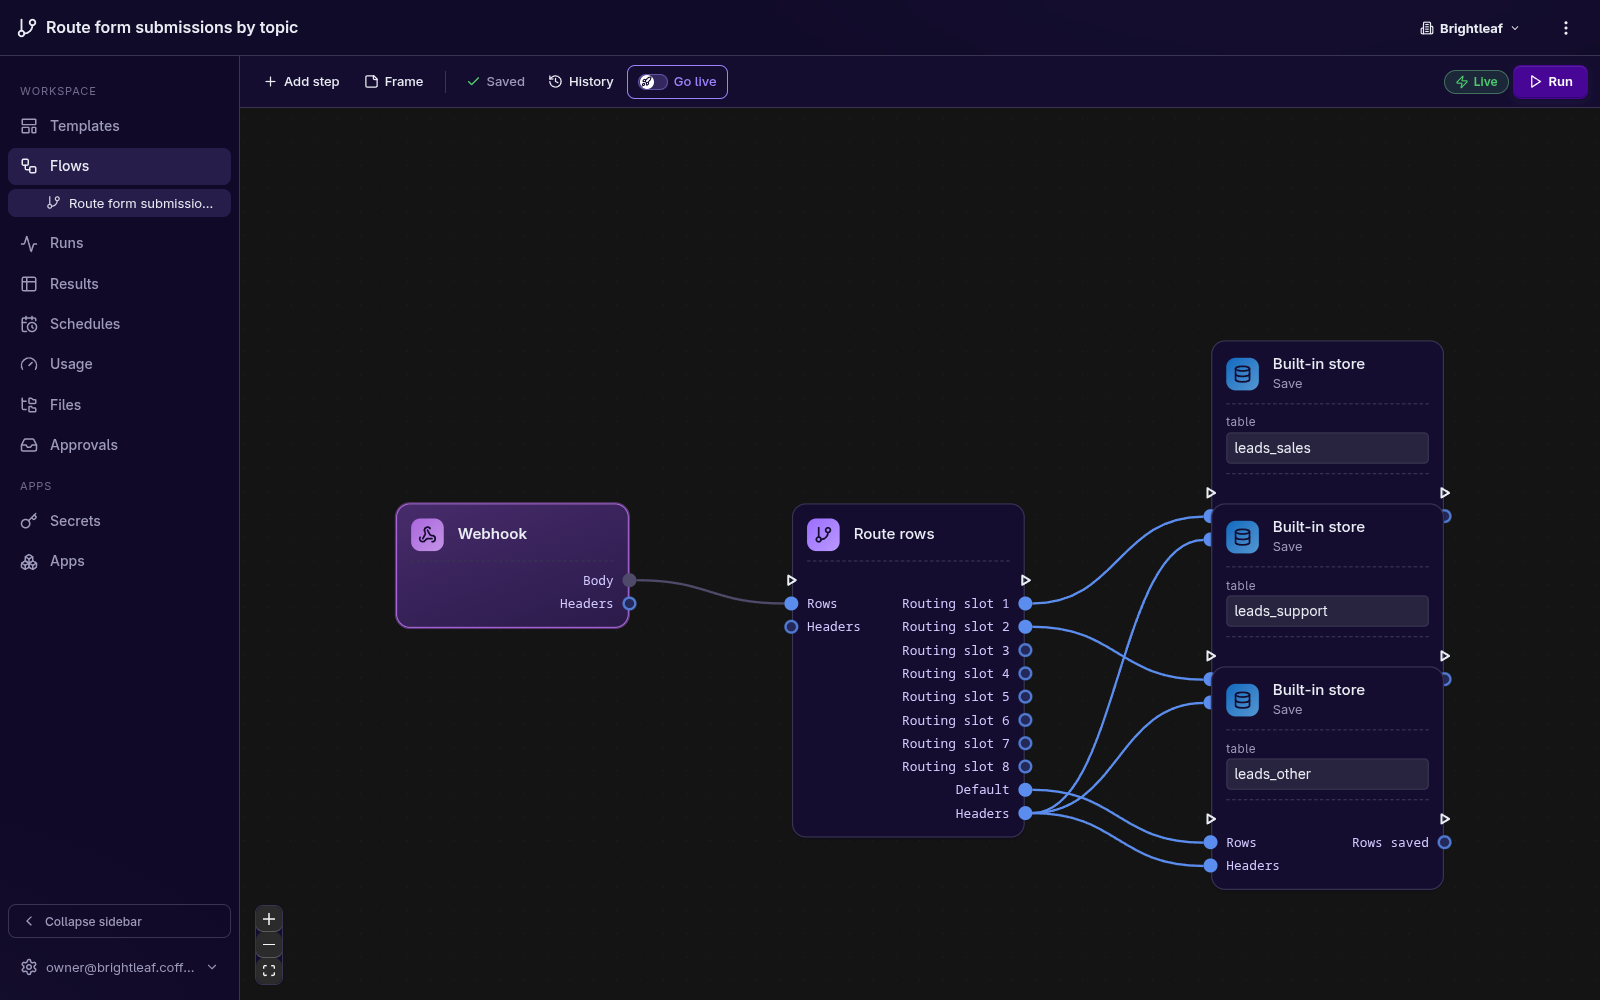Click leads_other store Headers input port
This screenshot has height=1000, width=1600.
pyautogui.click(x=1211, y=866)
